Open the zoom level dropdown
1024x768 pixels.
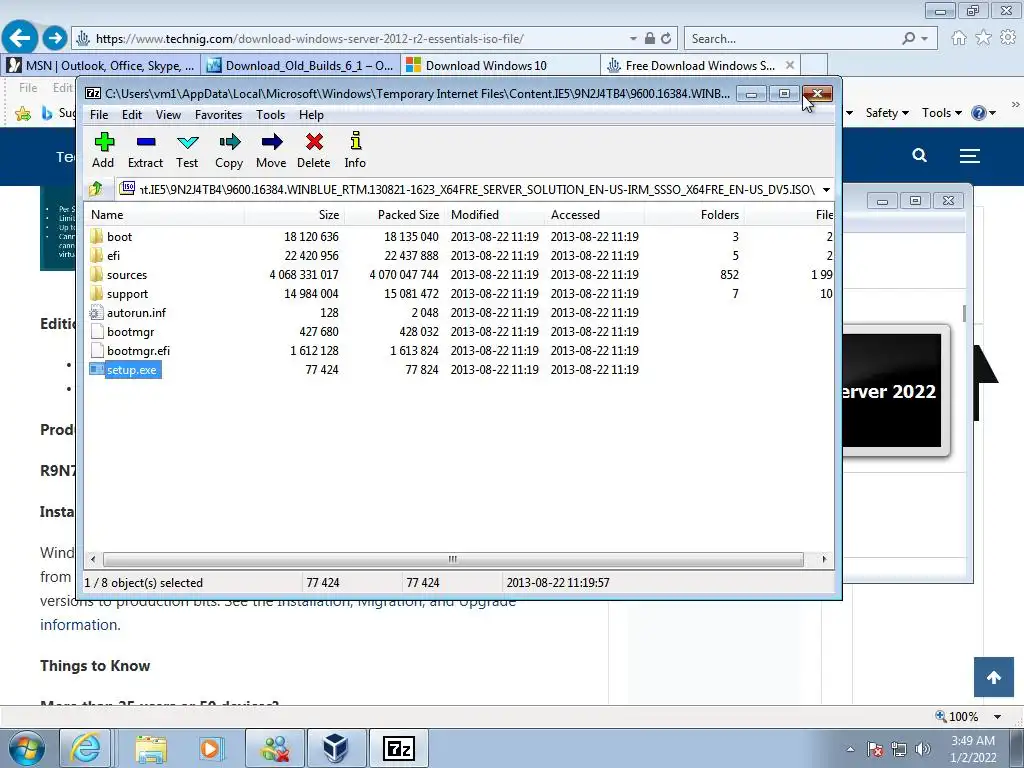tap(997, 716)
